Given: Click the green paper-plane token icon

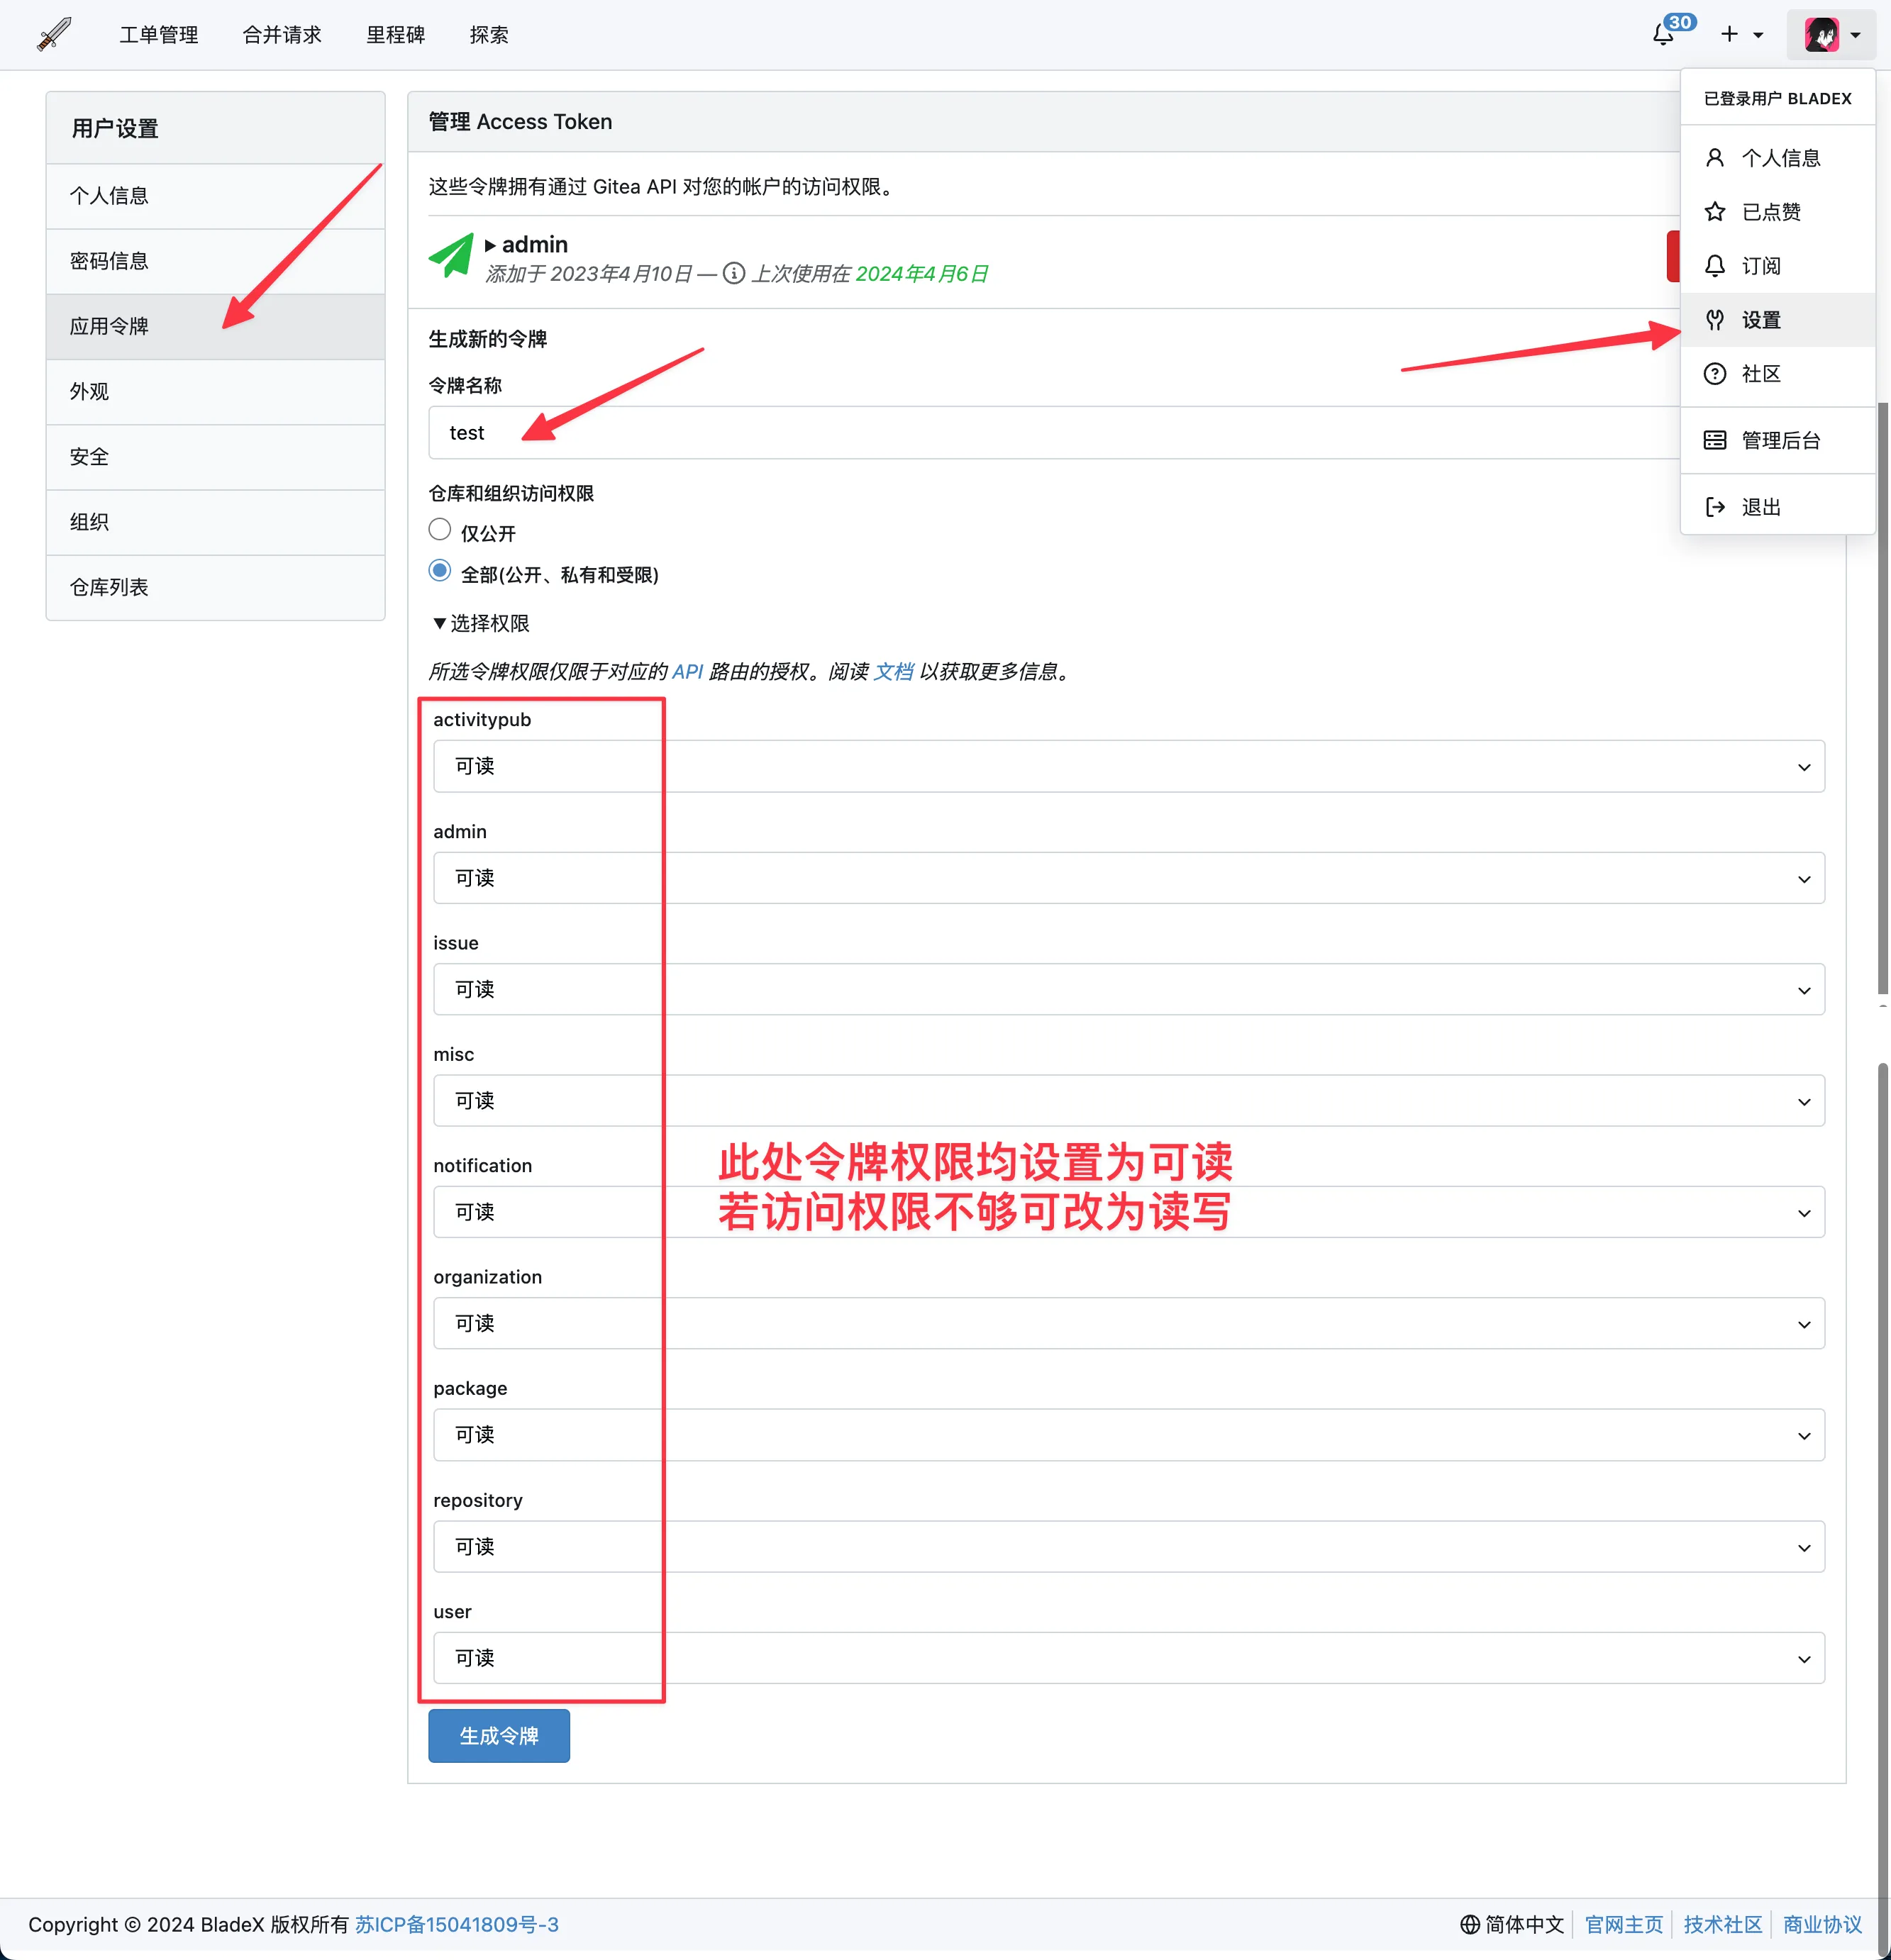Looking at the screenshot, I should [451, 257].
